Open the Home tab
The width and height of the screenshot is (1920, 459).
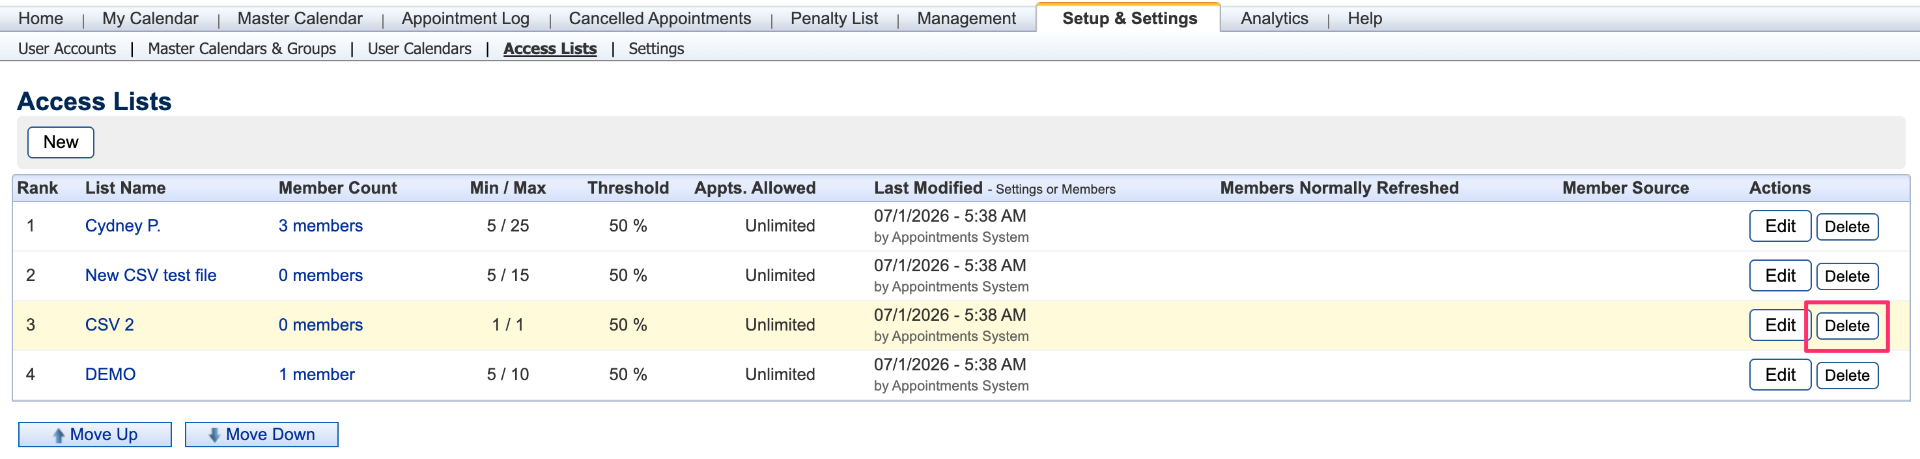click(41, 18)
